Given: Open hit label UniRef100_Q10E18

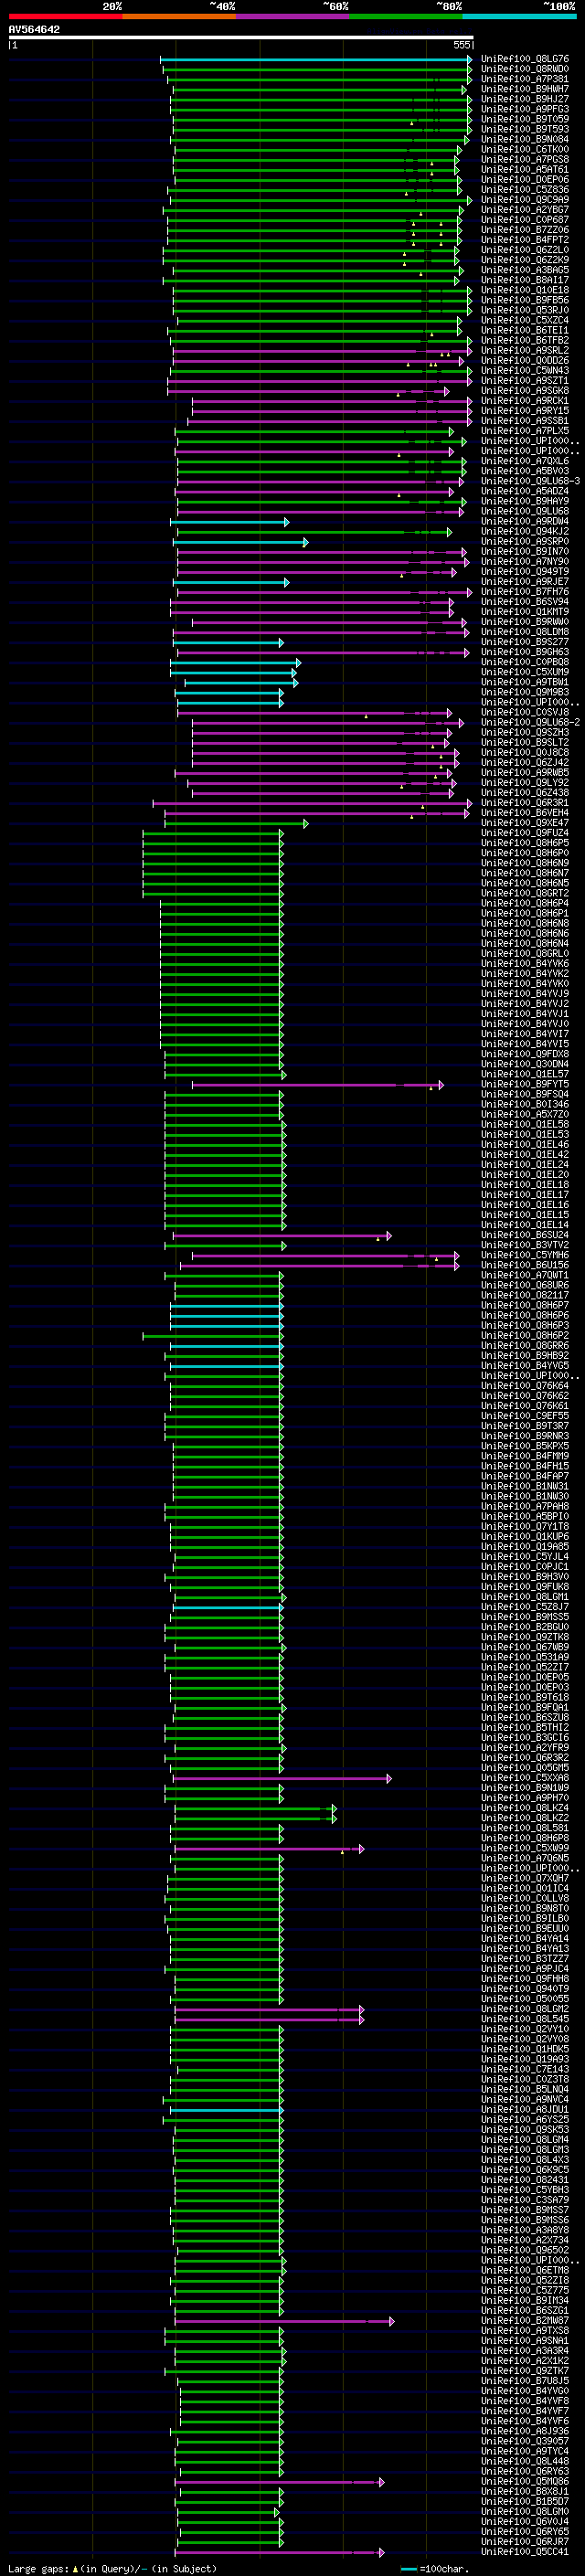Looking at the screenshot, I should pos(525,290).
